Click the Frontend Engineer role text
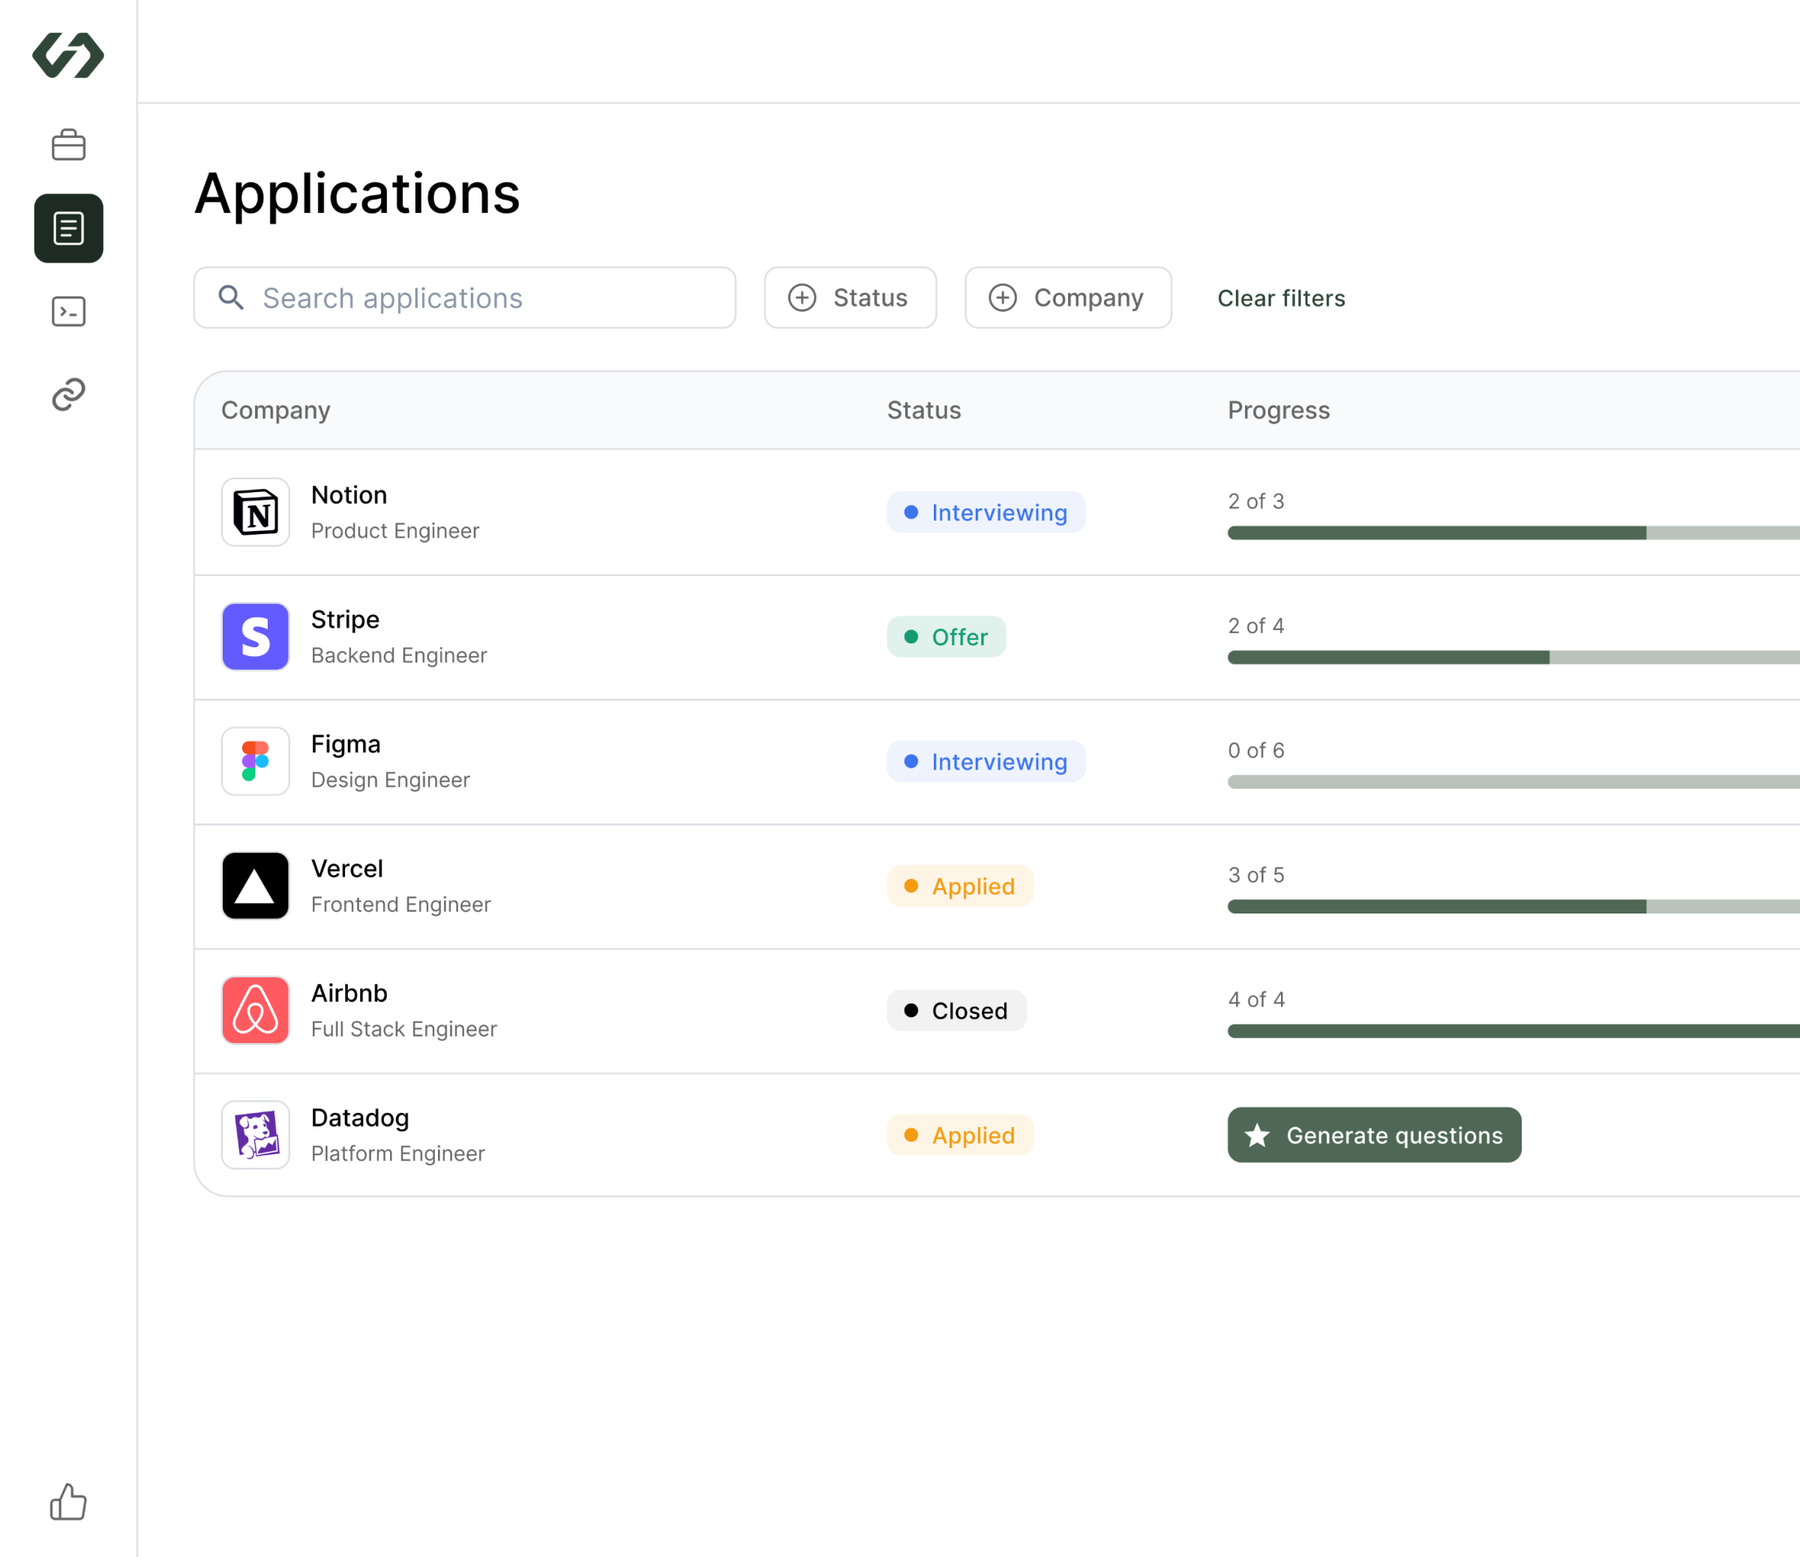Image resolution: width=1800 pixels, height=1557 pixels. 401,904
